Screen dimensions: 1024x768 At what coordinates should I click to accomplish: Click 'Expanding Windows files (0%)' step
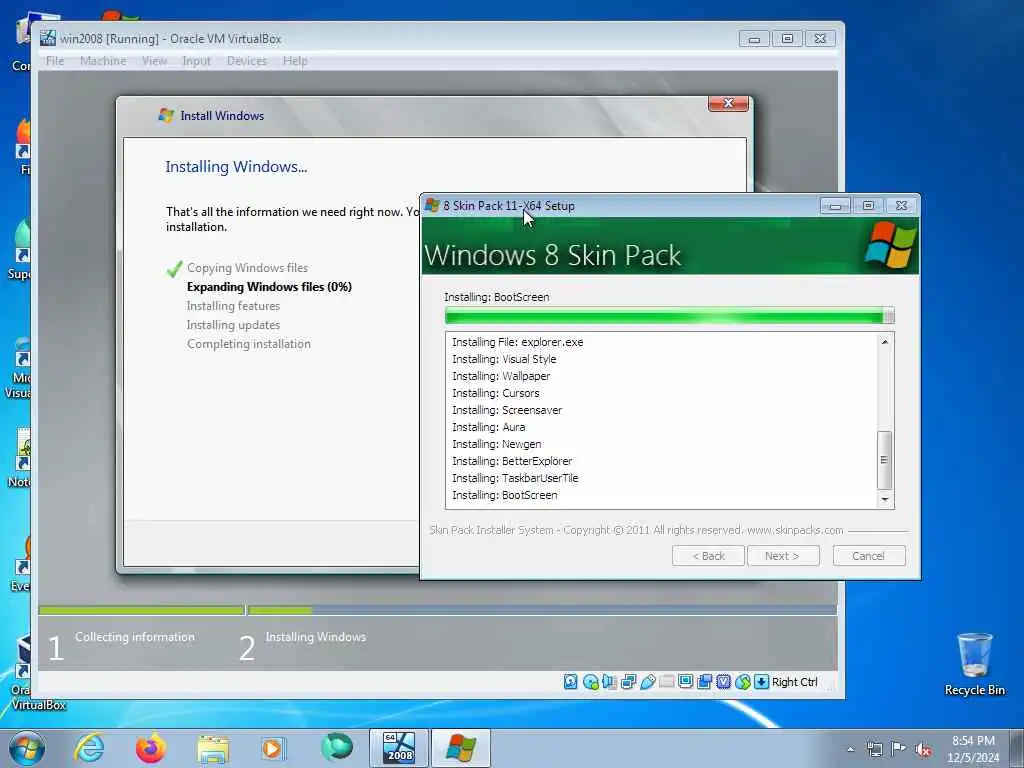pyautogui.click(x=269, y=287)
